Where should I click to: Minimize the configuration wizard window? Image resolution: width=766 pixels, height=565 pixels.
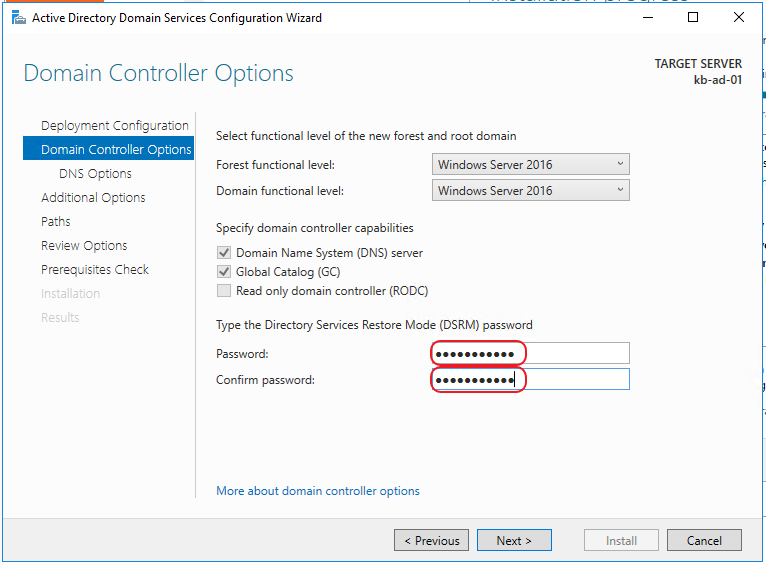(648, 18)
